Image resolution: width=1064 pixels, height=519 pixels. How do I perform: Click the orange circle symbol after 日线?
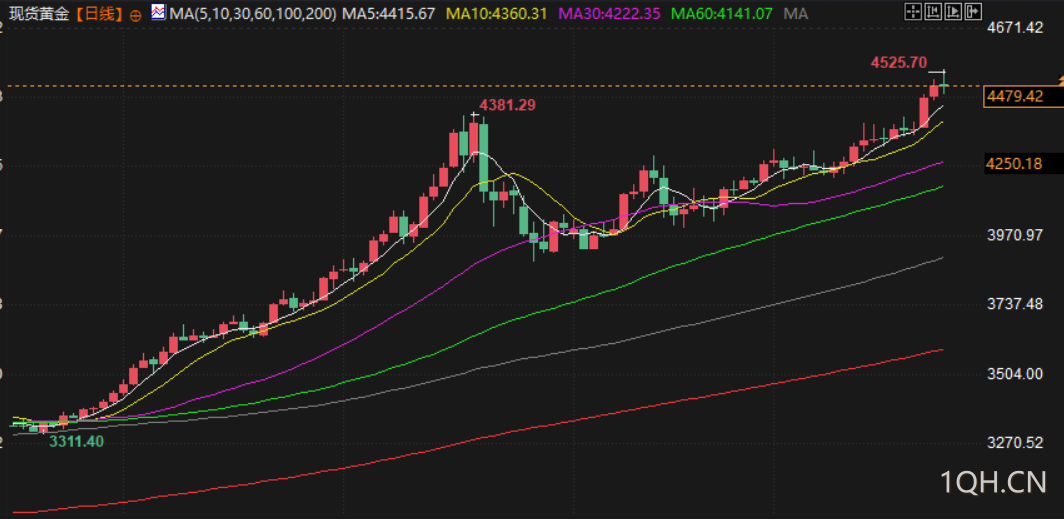[135, 15]
